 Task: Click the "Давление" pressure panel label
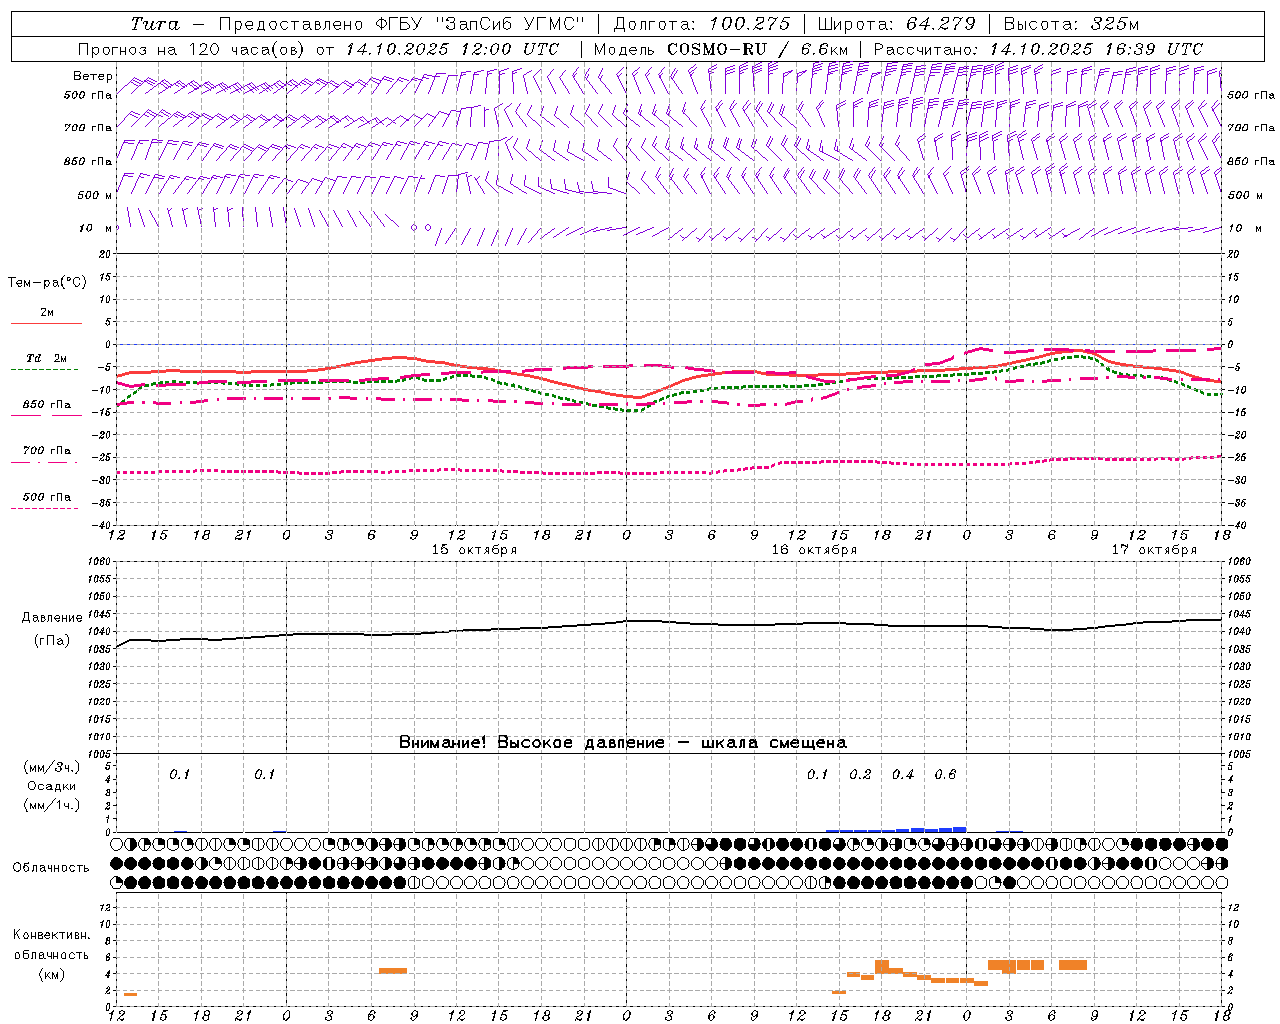click(52, 618)
